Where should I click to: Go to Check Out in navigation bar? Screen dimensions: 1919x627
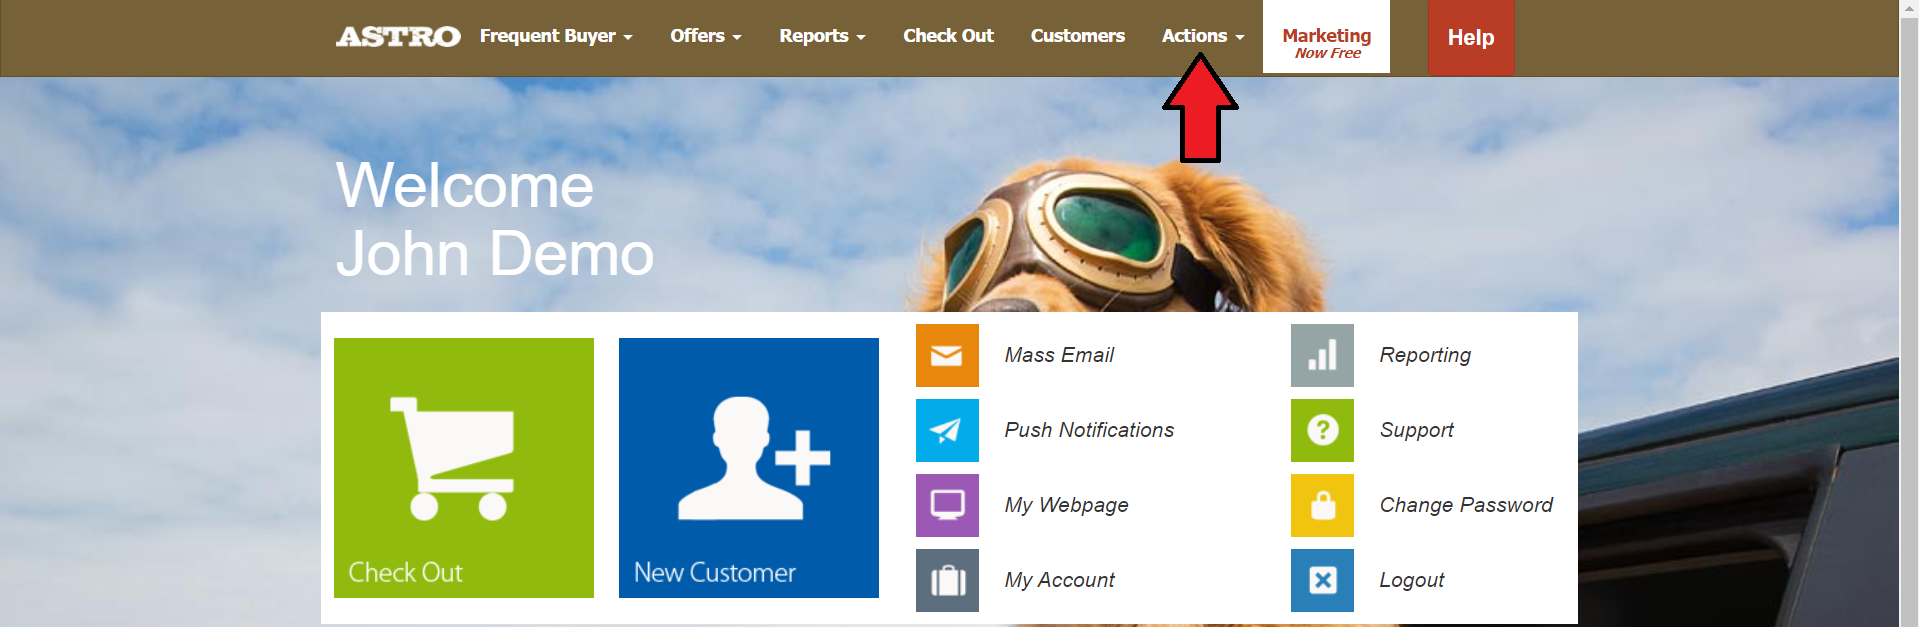click(x=948, y=36)
